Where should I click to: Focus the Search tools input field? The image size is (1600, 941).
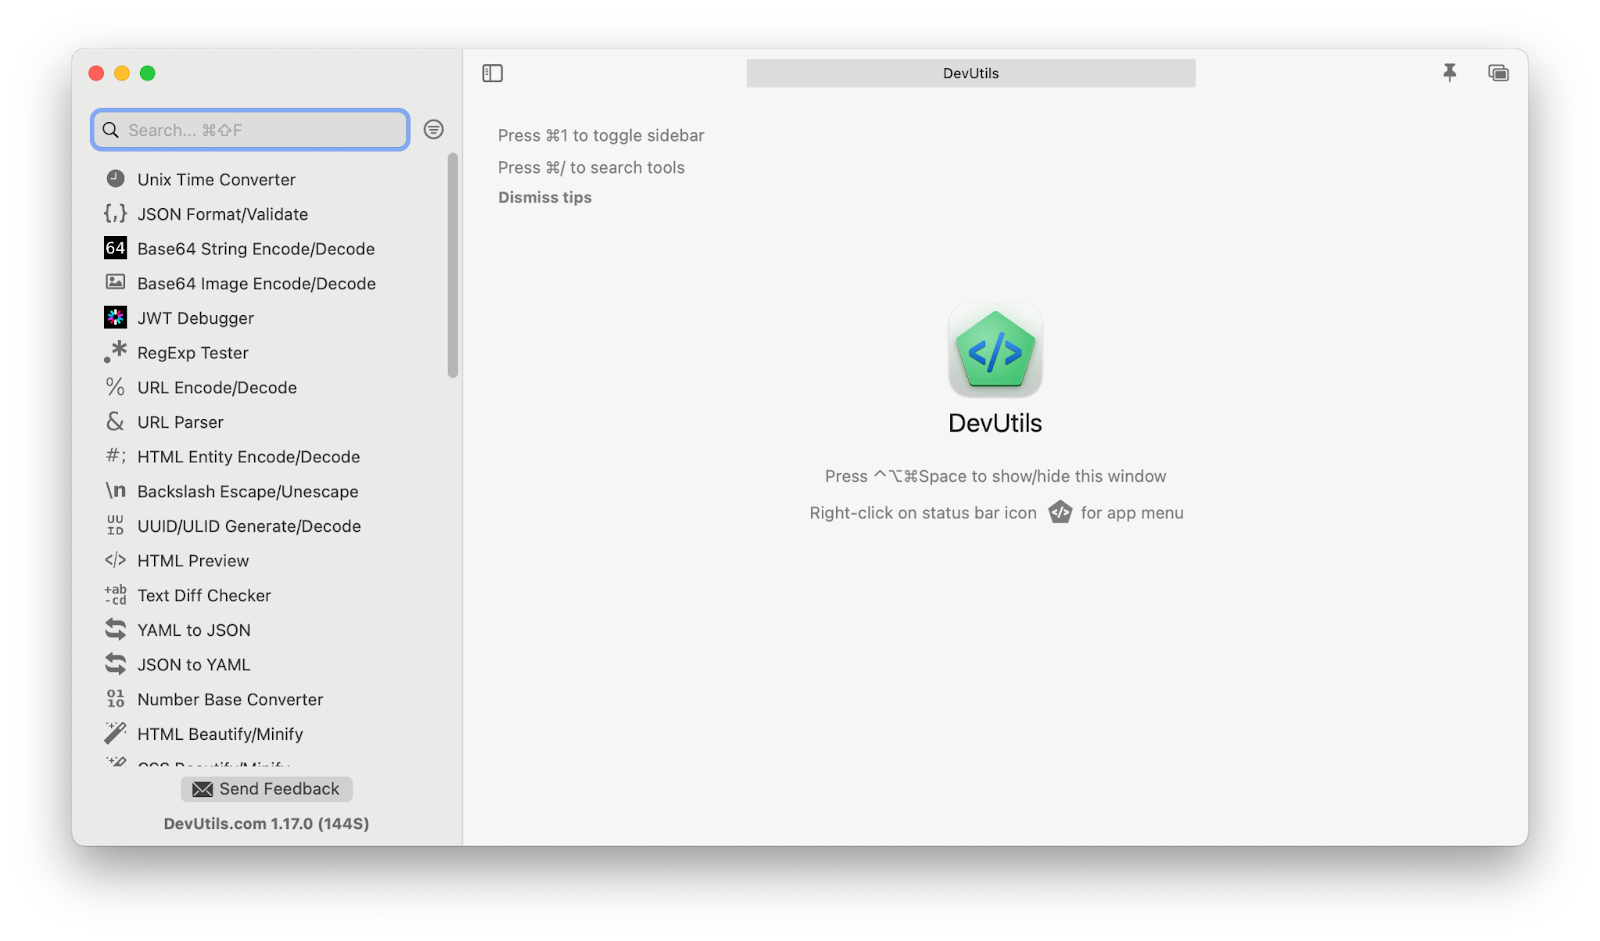point(250,130)
